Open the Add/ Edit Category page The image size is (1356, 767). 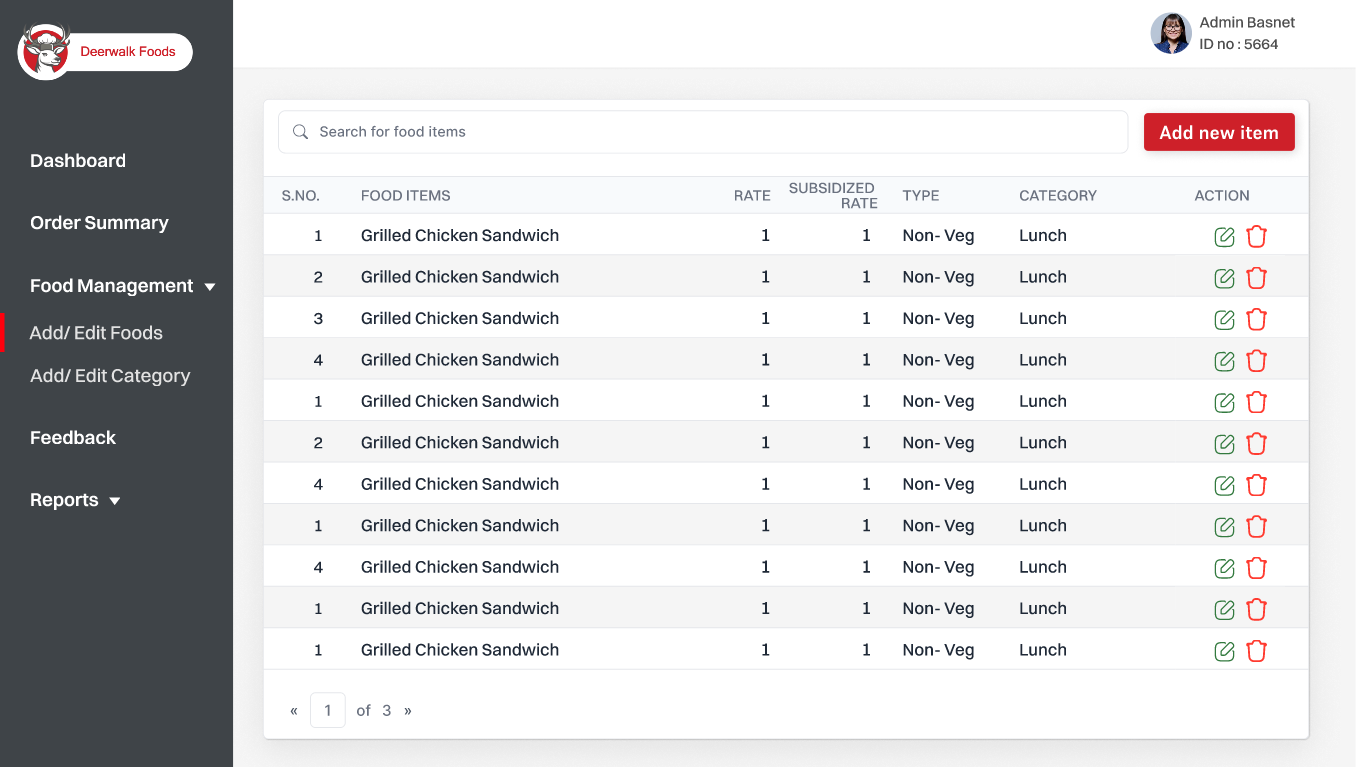pyautogui.click(x=110, y=376)
